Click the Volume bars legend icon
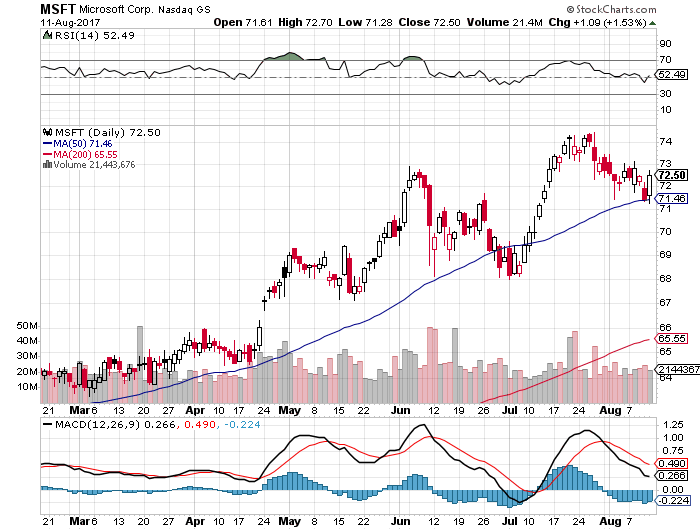 click(45, 165)
